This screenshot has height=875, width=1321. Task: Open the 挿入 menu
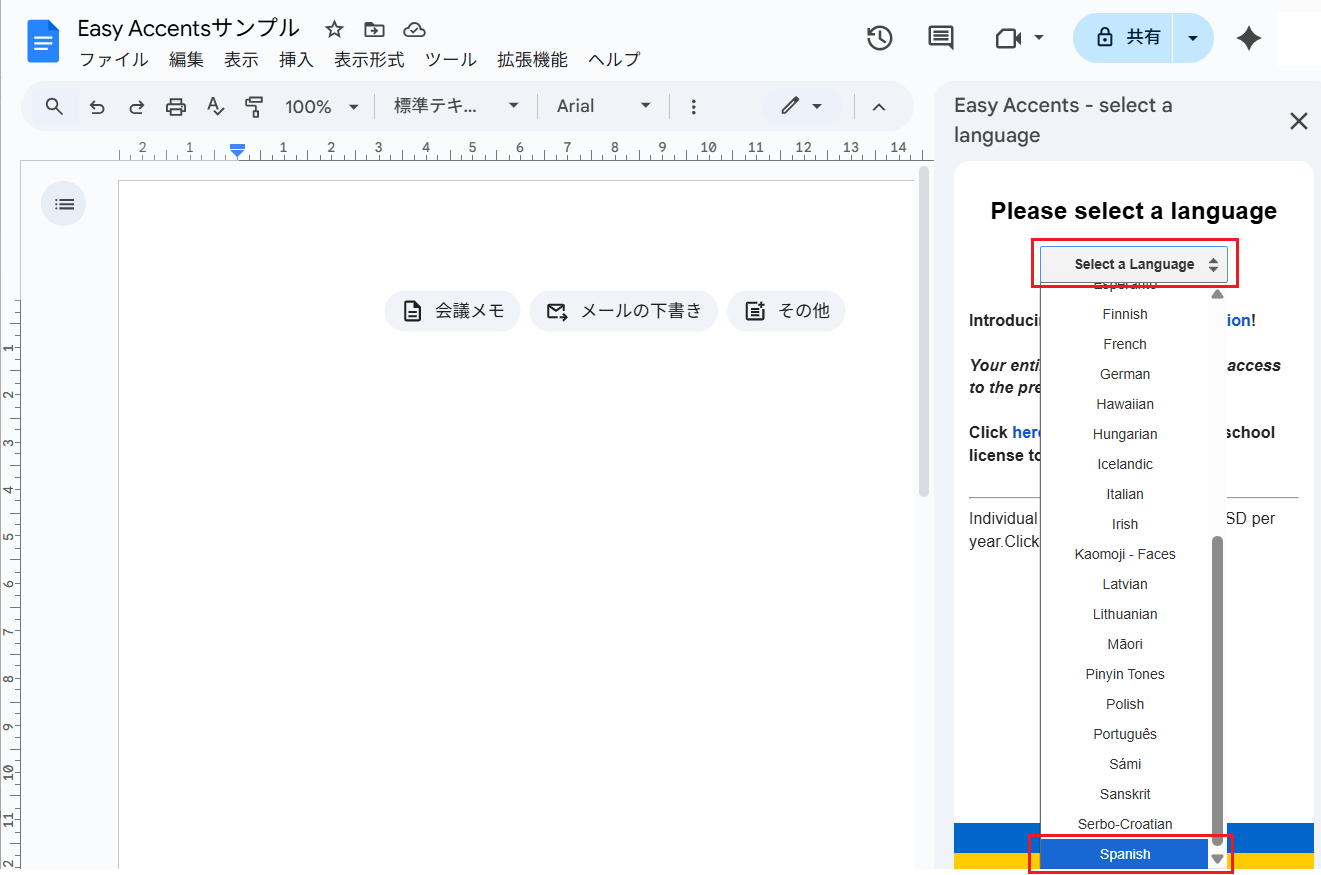click(296, 60)
